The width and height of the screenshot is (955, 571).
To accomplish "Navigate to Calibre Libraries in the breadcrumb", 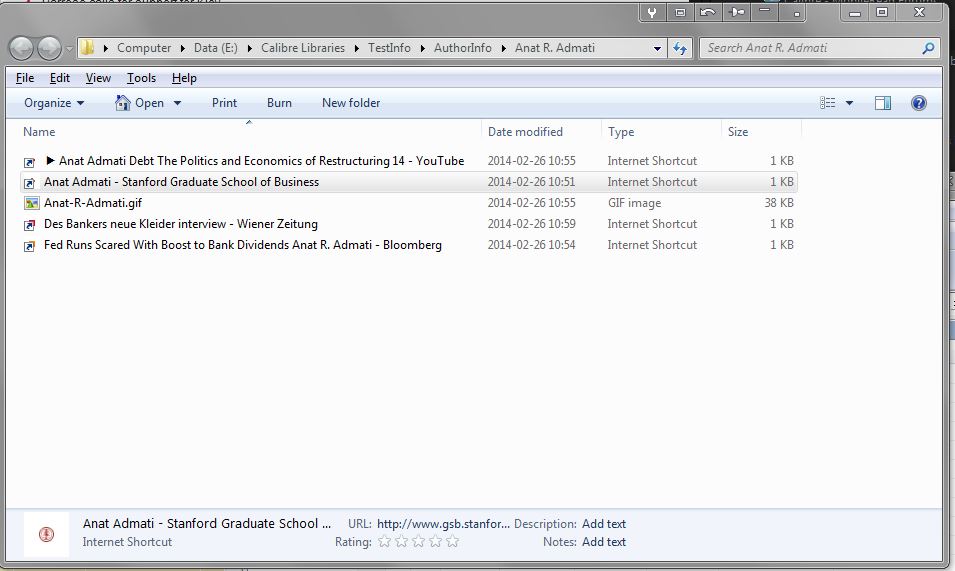I will pos(303,48).
